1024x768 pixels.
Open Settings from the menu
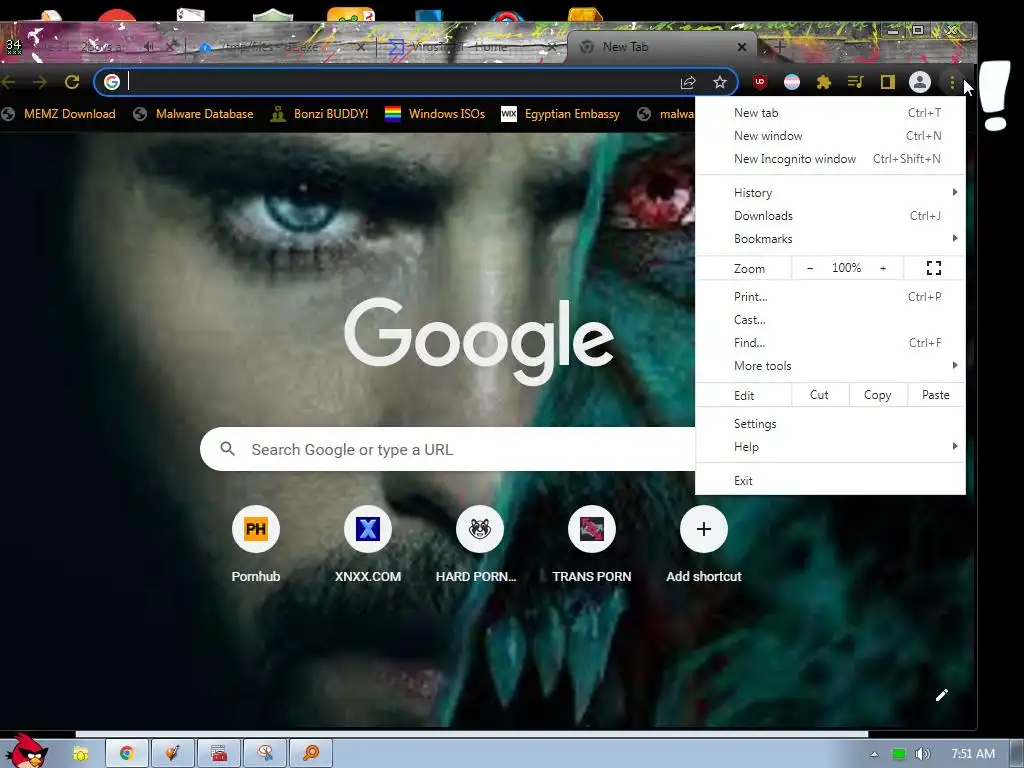coord(830,424)
